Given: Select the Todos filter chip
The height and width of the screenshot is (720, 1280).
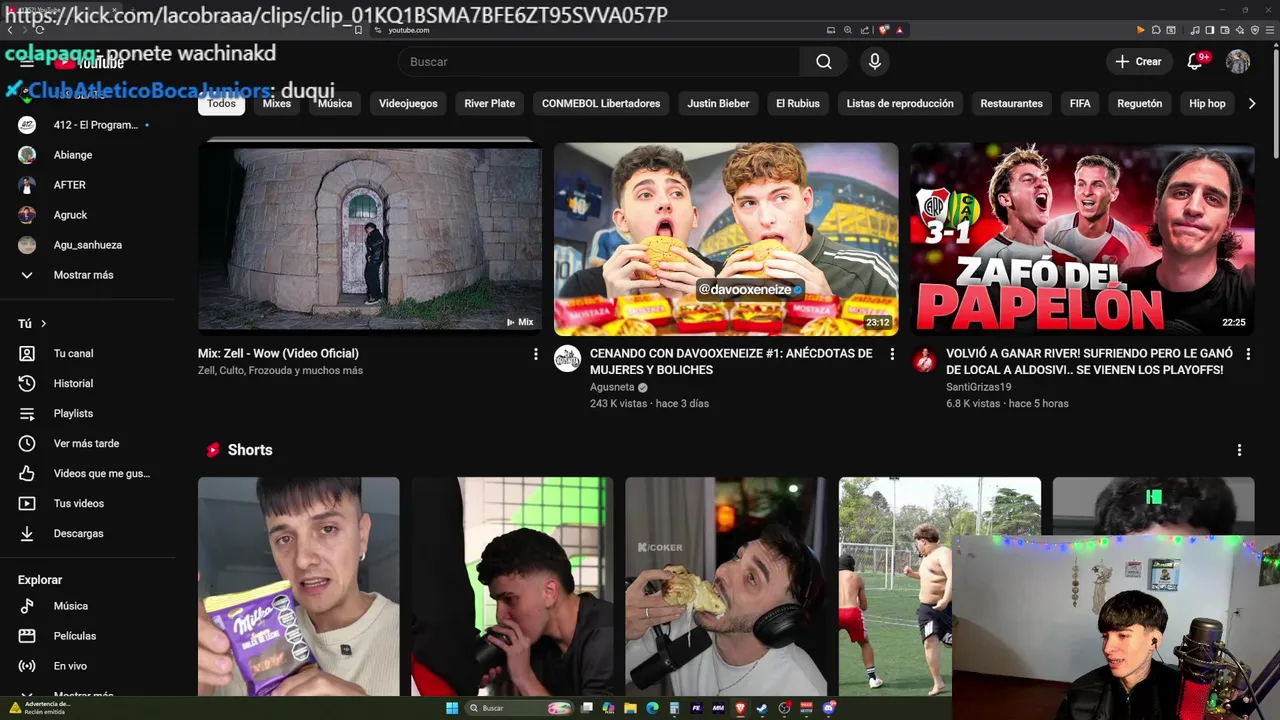Looking at the screenshot, I should [221, 103].
